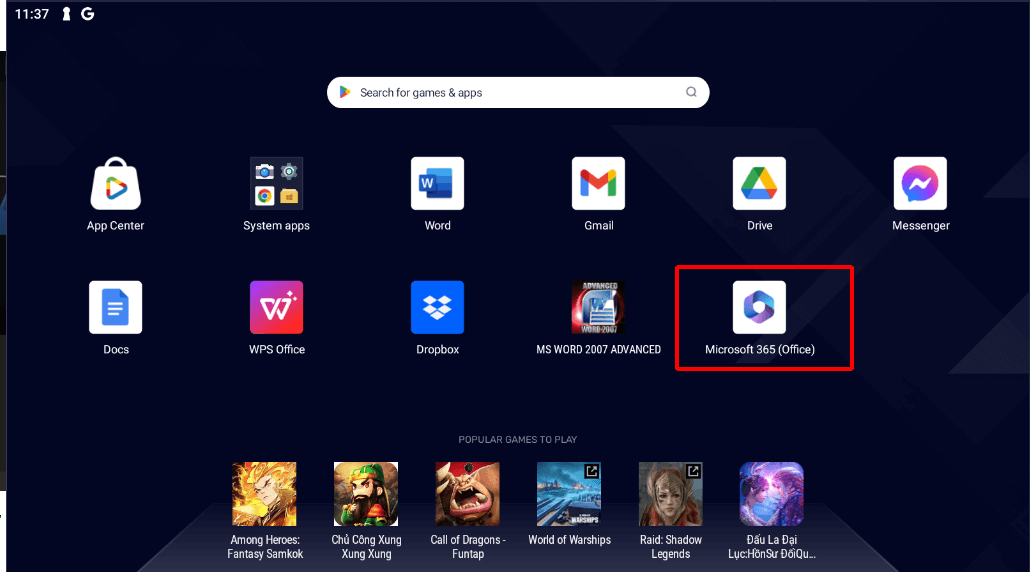Launch Microsoft 365 (Office)
The width and height of the screenshot is (1030, 572).
point(759,307)
